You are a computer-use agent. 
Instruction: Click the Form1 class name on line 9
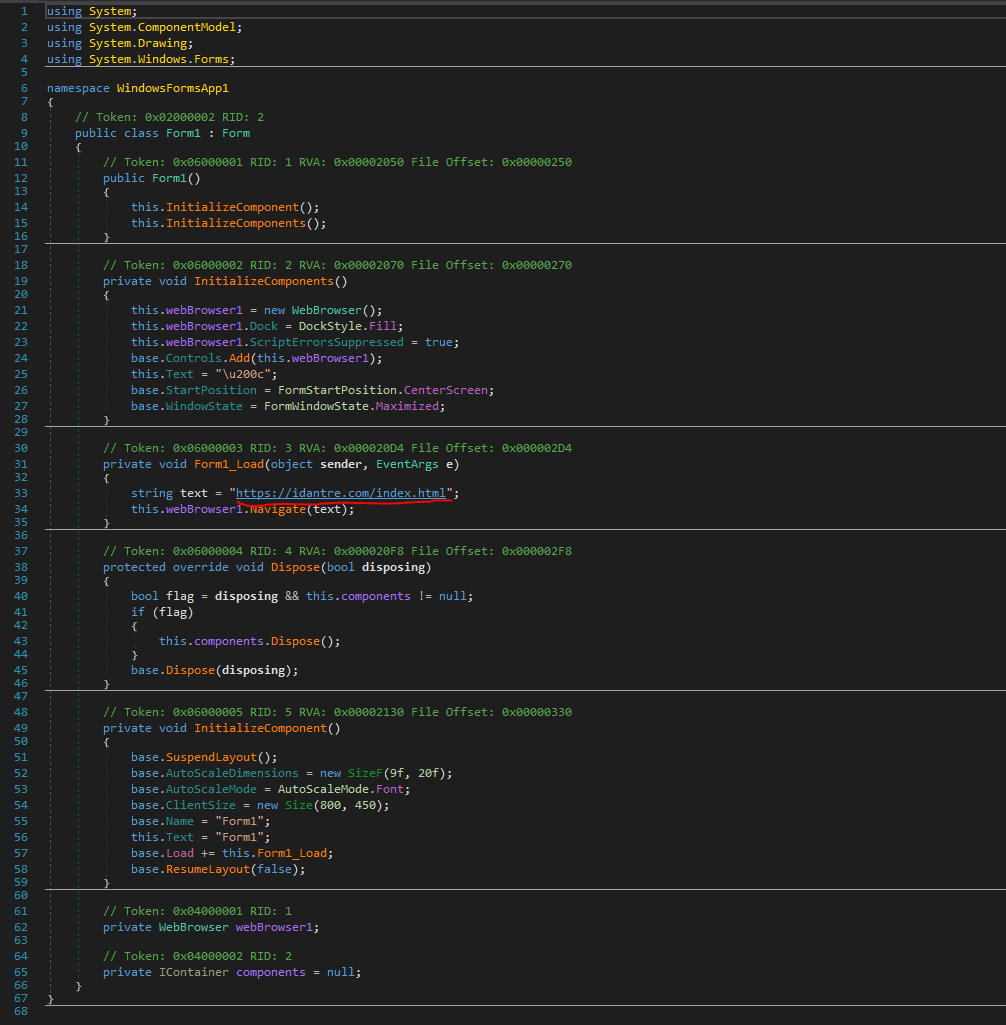[x=183, y=133]
